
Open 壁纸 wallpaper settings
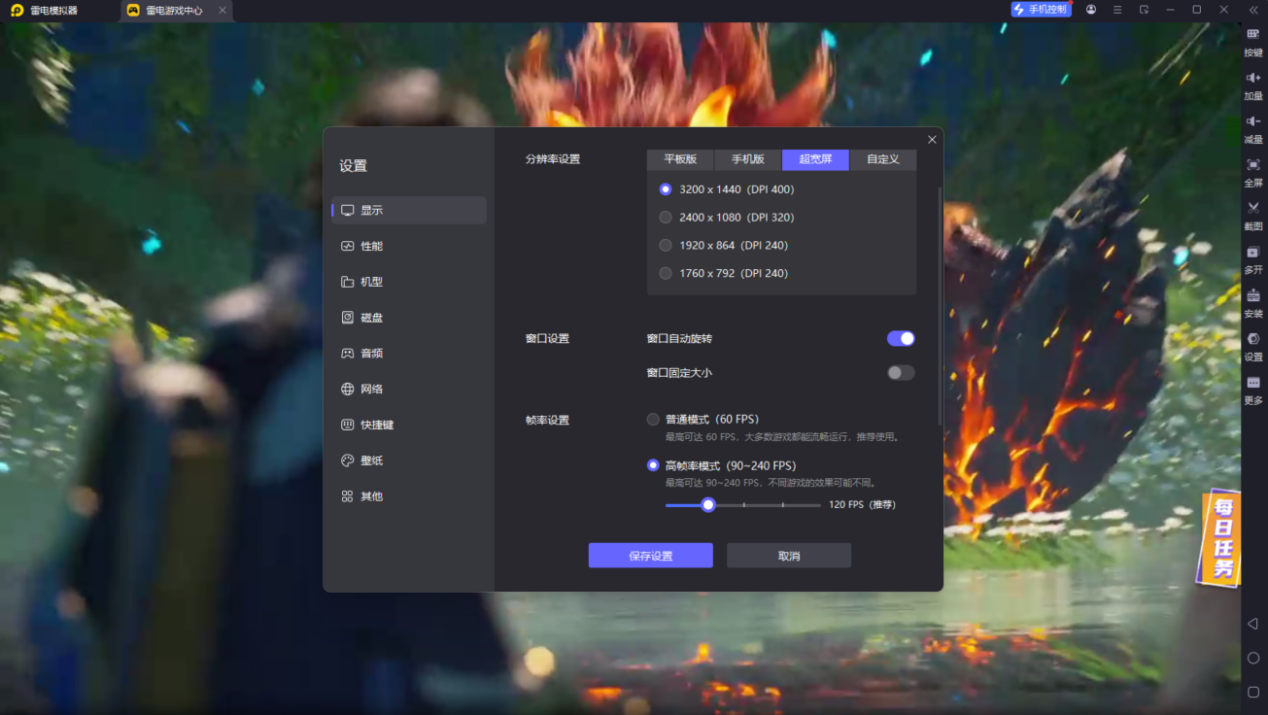tap(409, 461)
